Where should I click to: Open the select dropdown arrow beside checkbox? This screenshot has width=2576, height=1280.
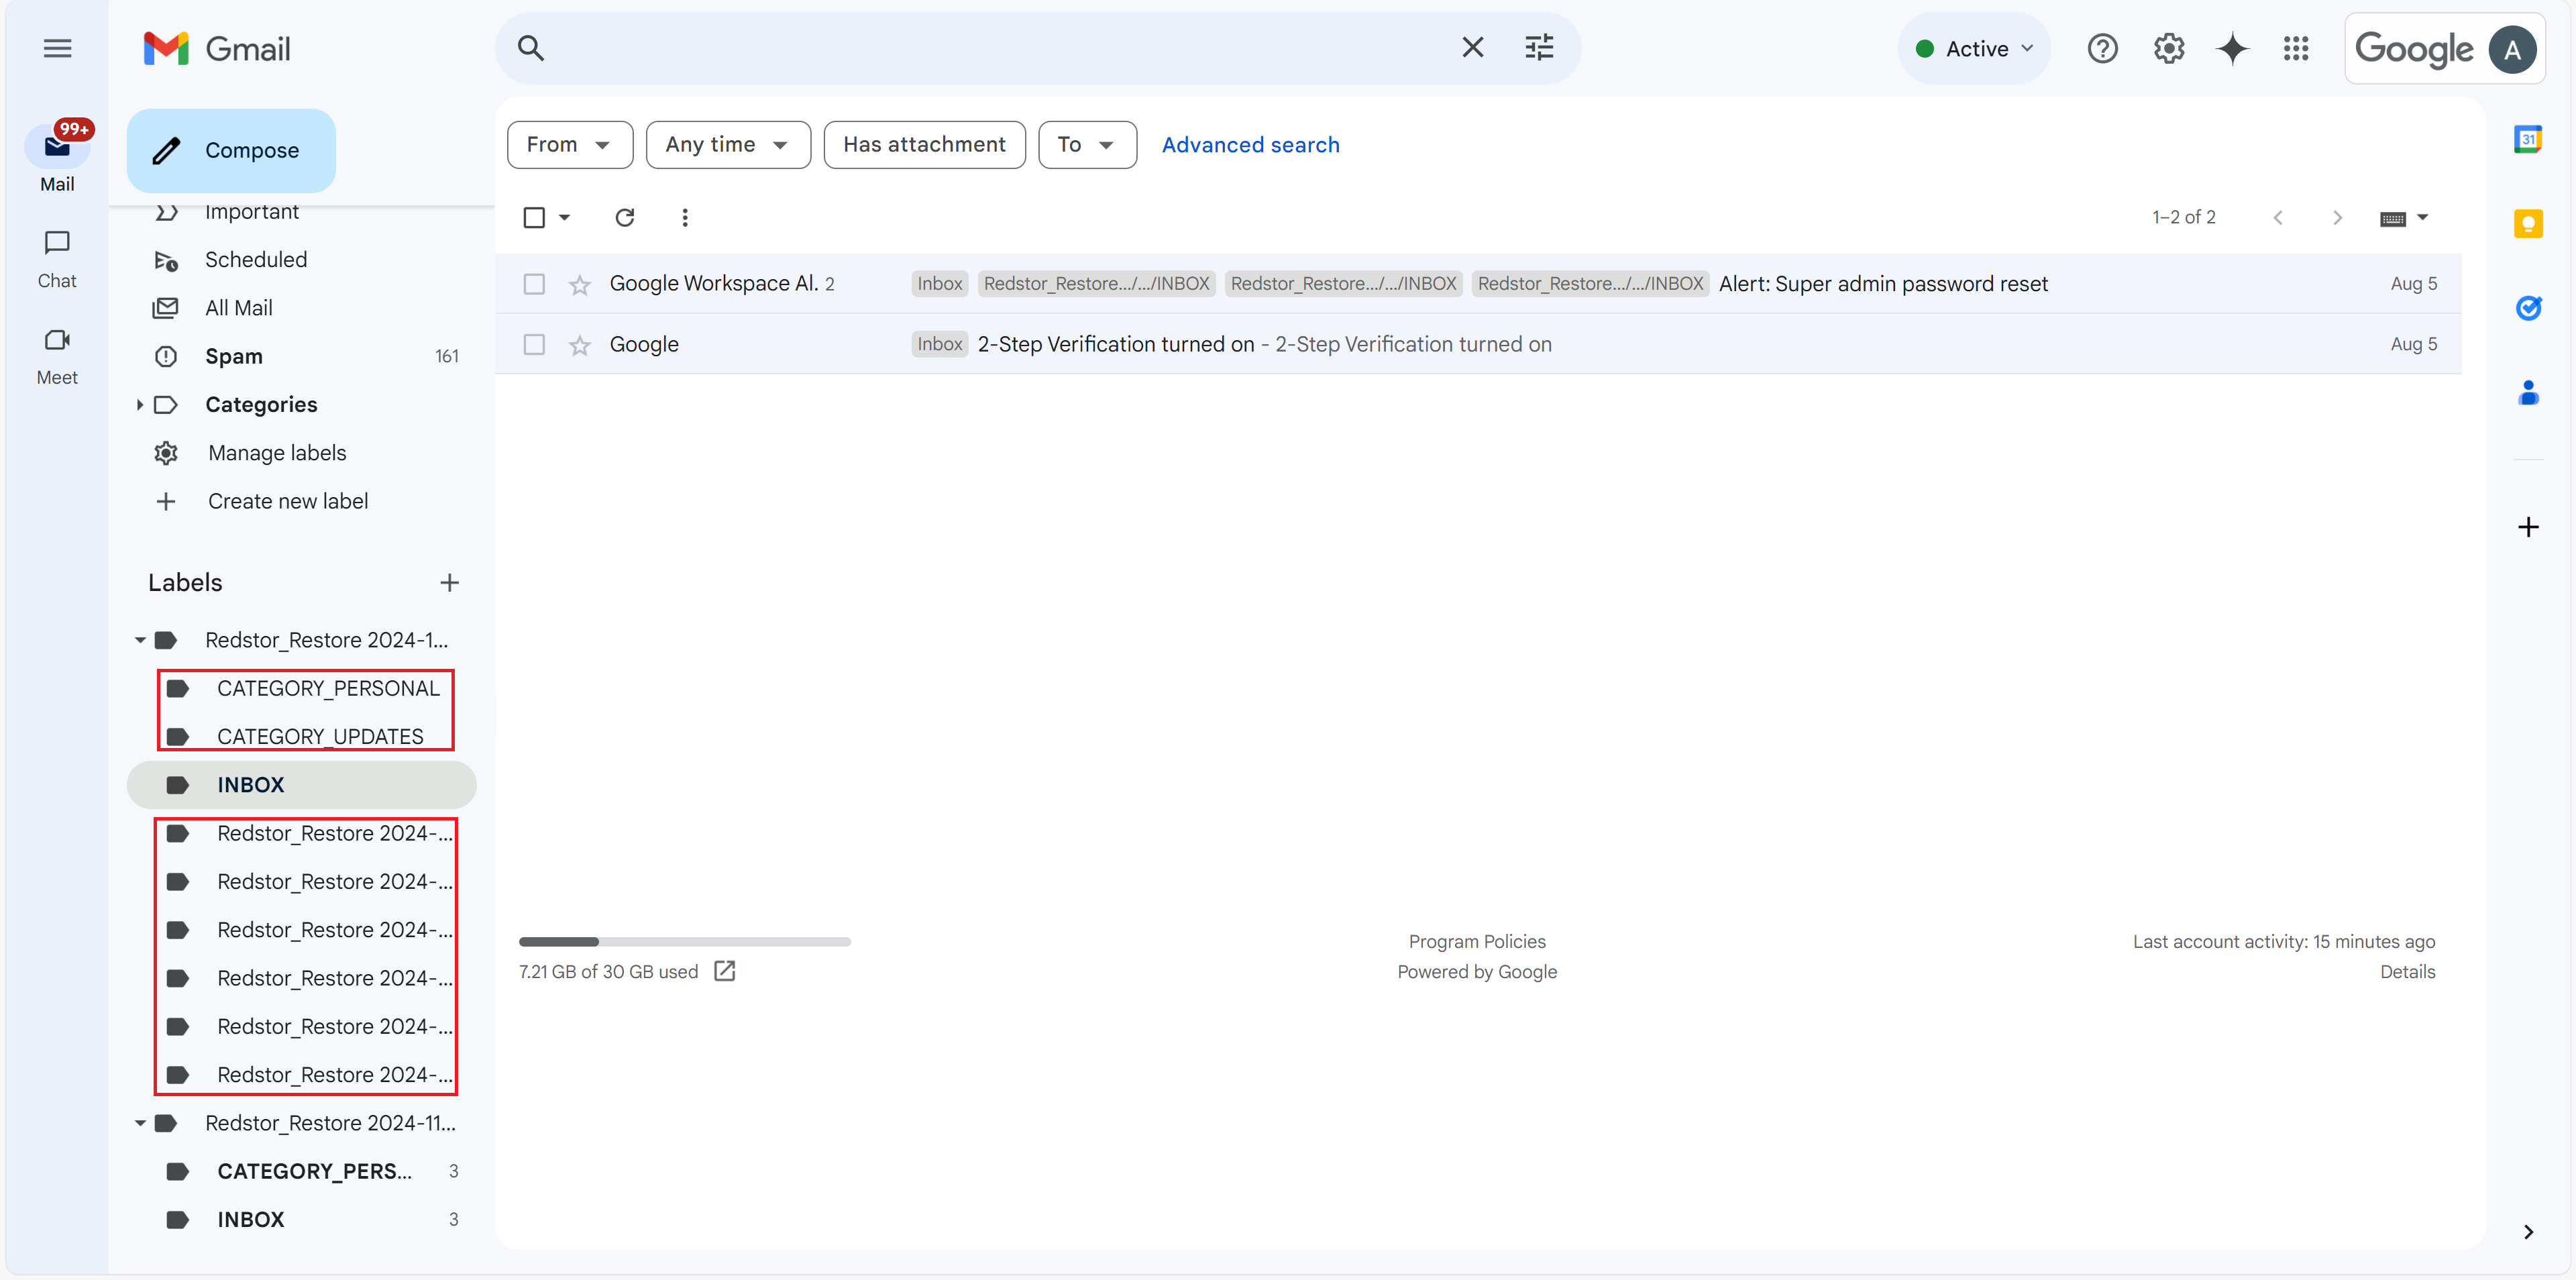[564, 217]
